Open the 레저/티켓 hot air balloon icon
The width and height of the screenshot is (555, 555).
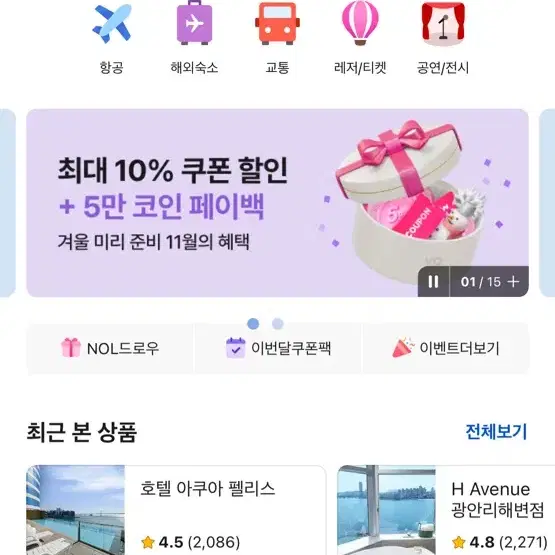pos(360,23)
